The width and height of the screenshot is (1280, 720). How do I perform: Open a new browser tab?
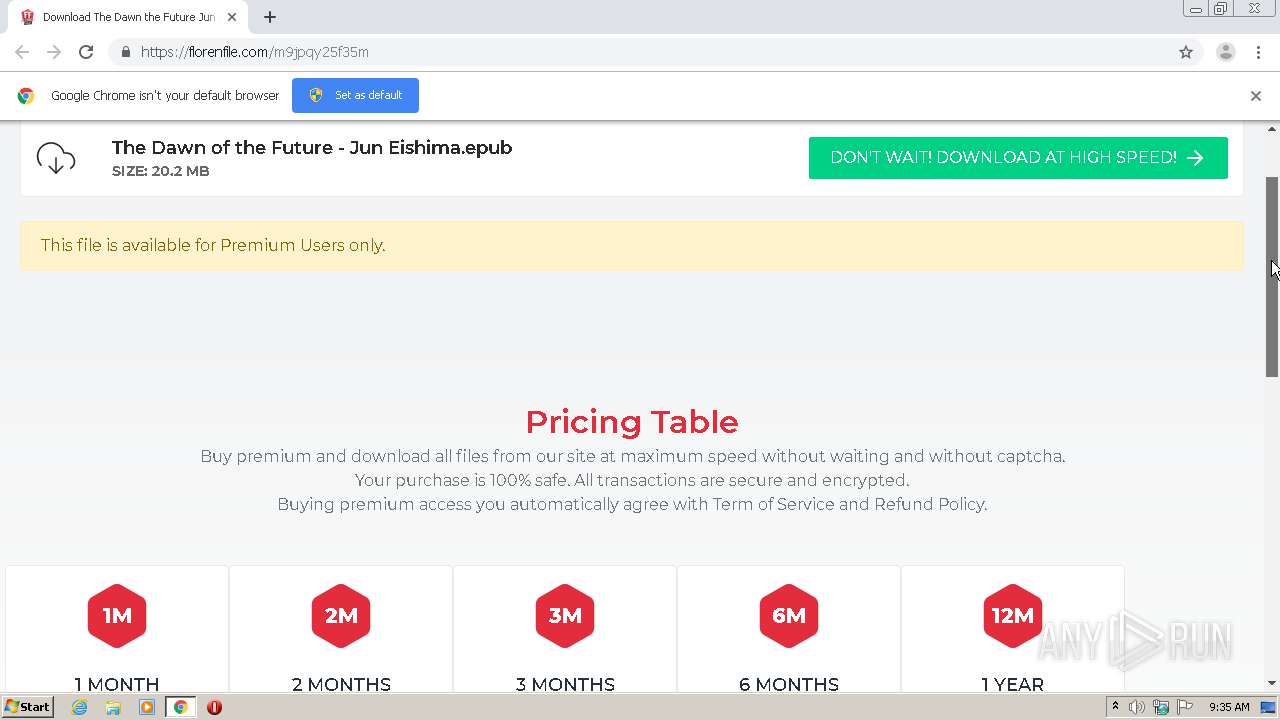(270, 17)
